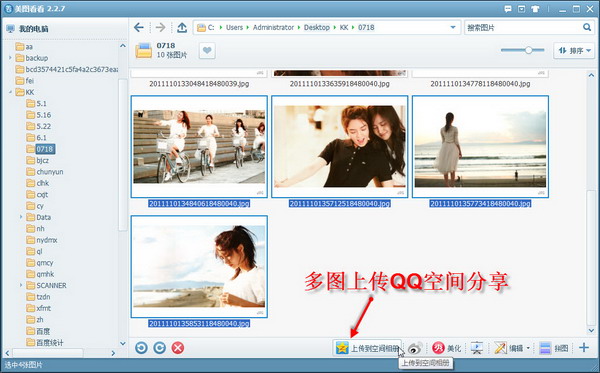Open 编辑 edit tool
Screen dimensions: 600x373
click(x=509, y=348)
